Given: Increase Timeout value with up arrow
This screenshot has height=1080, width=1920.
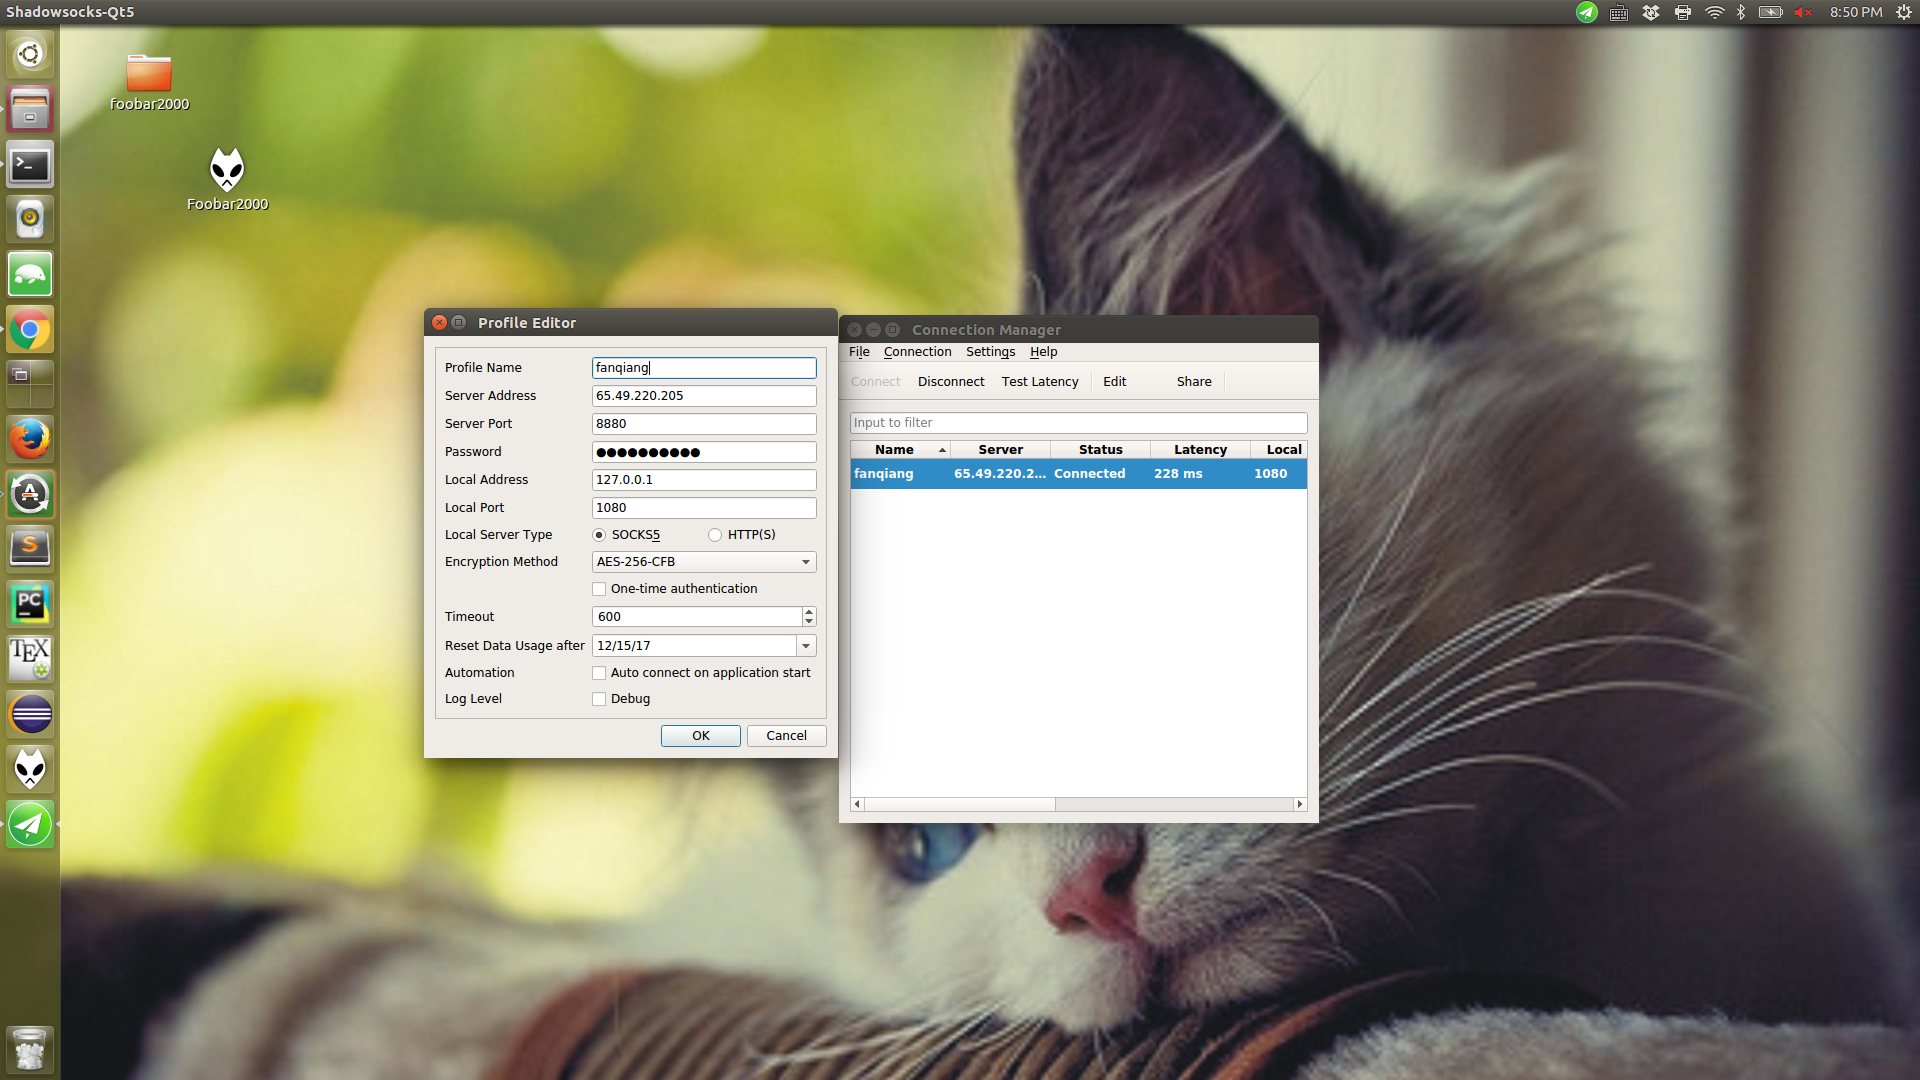Looking at the screenshot, I should 809,612.
